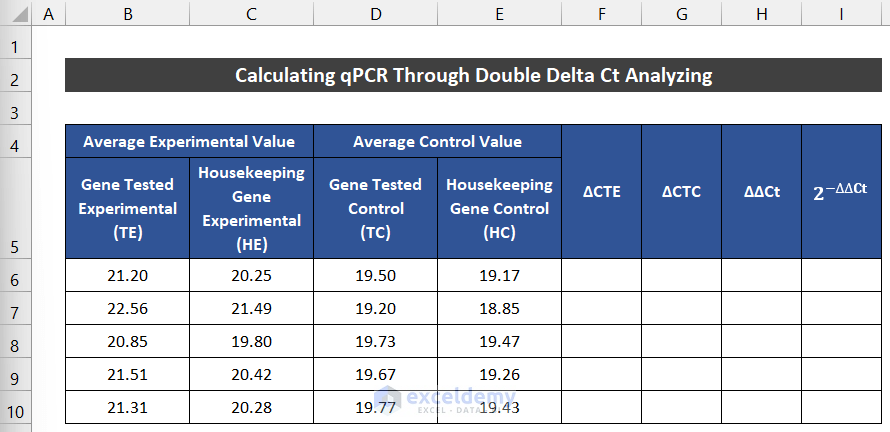The height and width of the screenshot is (432, 890).
Task: Select the ΔΔCt header cell
Action: [x=761, y=191]
